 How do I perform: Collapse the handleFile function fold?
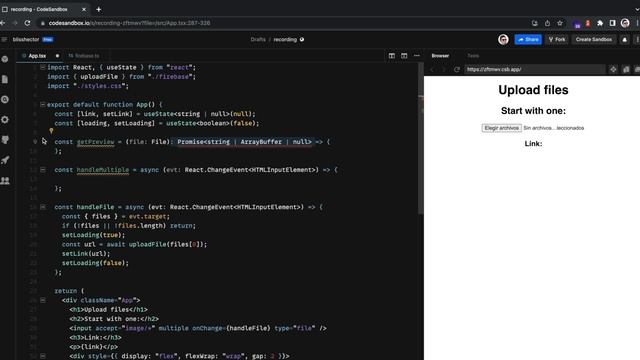[42, 207]
